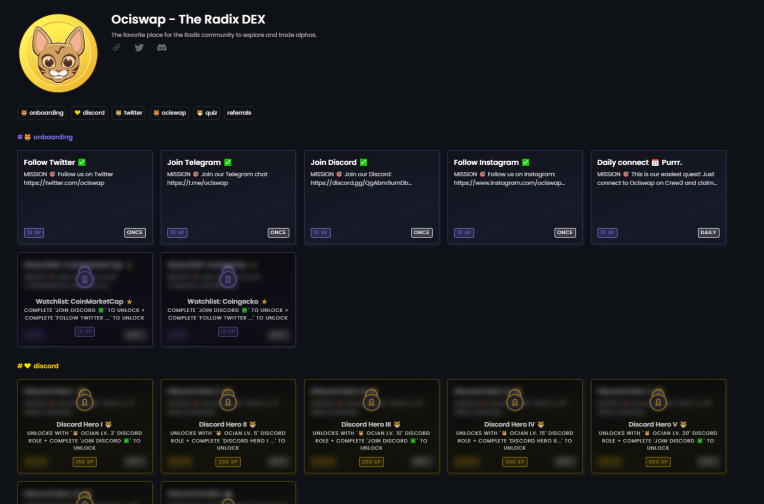Click the '# discord' section heading
The width and height of the screenshot is (764, 504).
pyautogui.click(x=38, y=366)
